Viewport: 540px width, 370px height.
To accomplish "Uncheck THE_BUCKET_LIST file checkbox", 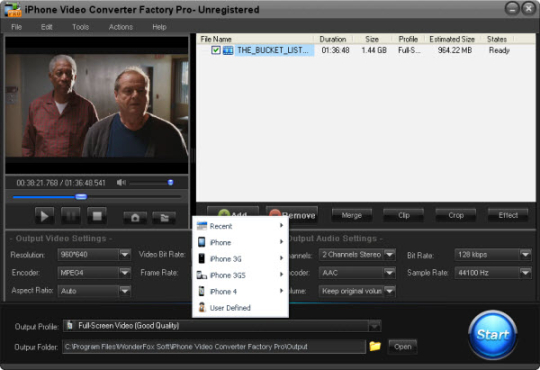I will click(x=216, y=50).
